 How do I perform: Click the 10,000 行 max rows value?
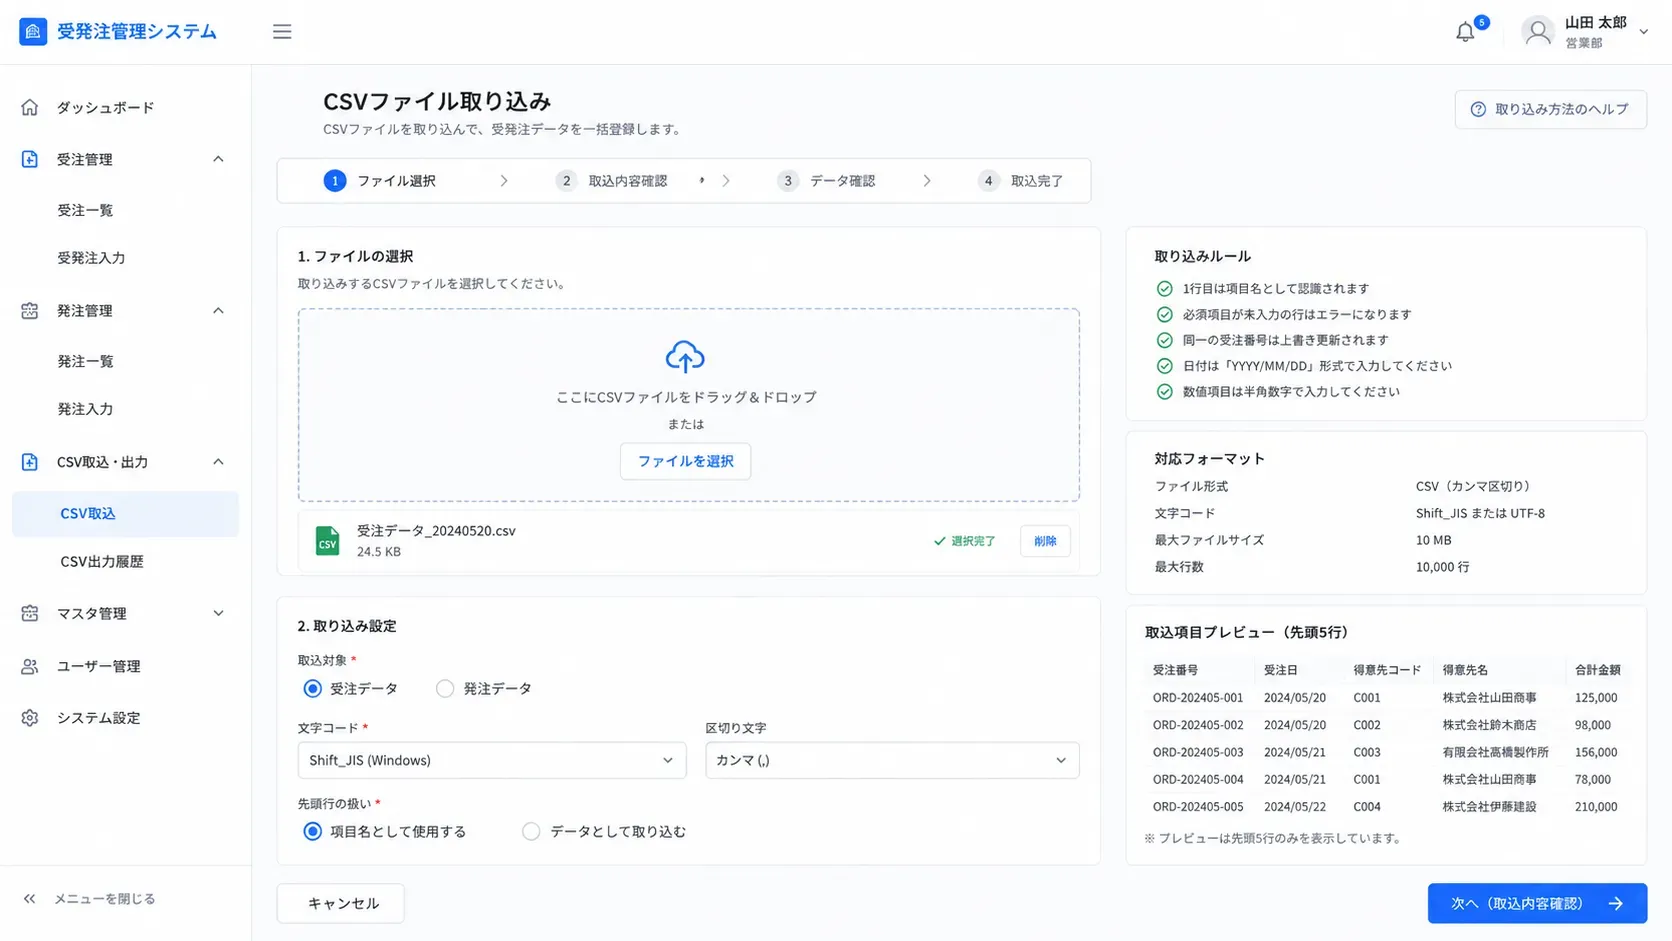pyautogui.click(x=1442, y=567)
